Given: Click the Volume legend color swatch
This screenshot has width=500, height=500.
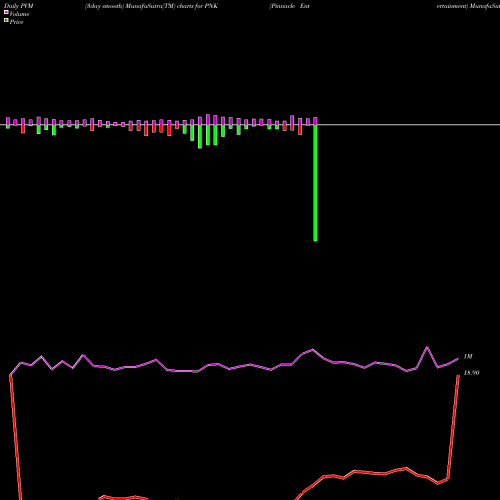Looking at the screenshot, I should tap(6, 12).
